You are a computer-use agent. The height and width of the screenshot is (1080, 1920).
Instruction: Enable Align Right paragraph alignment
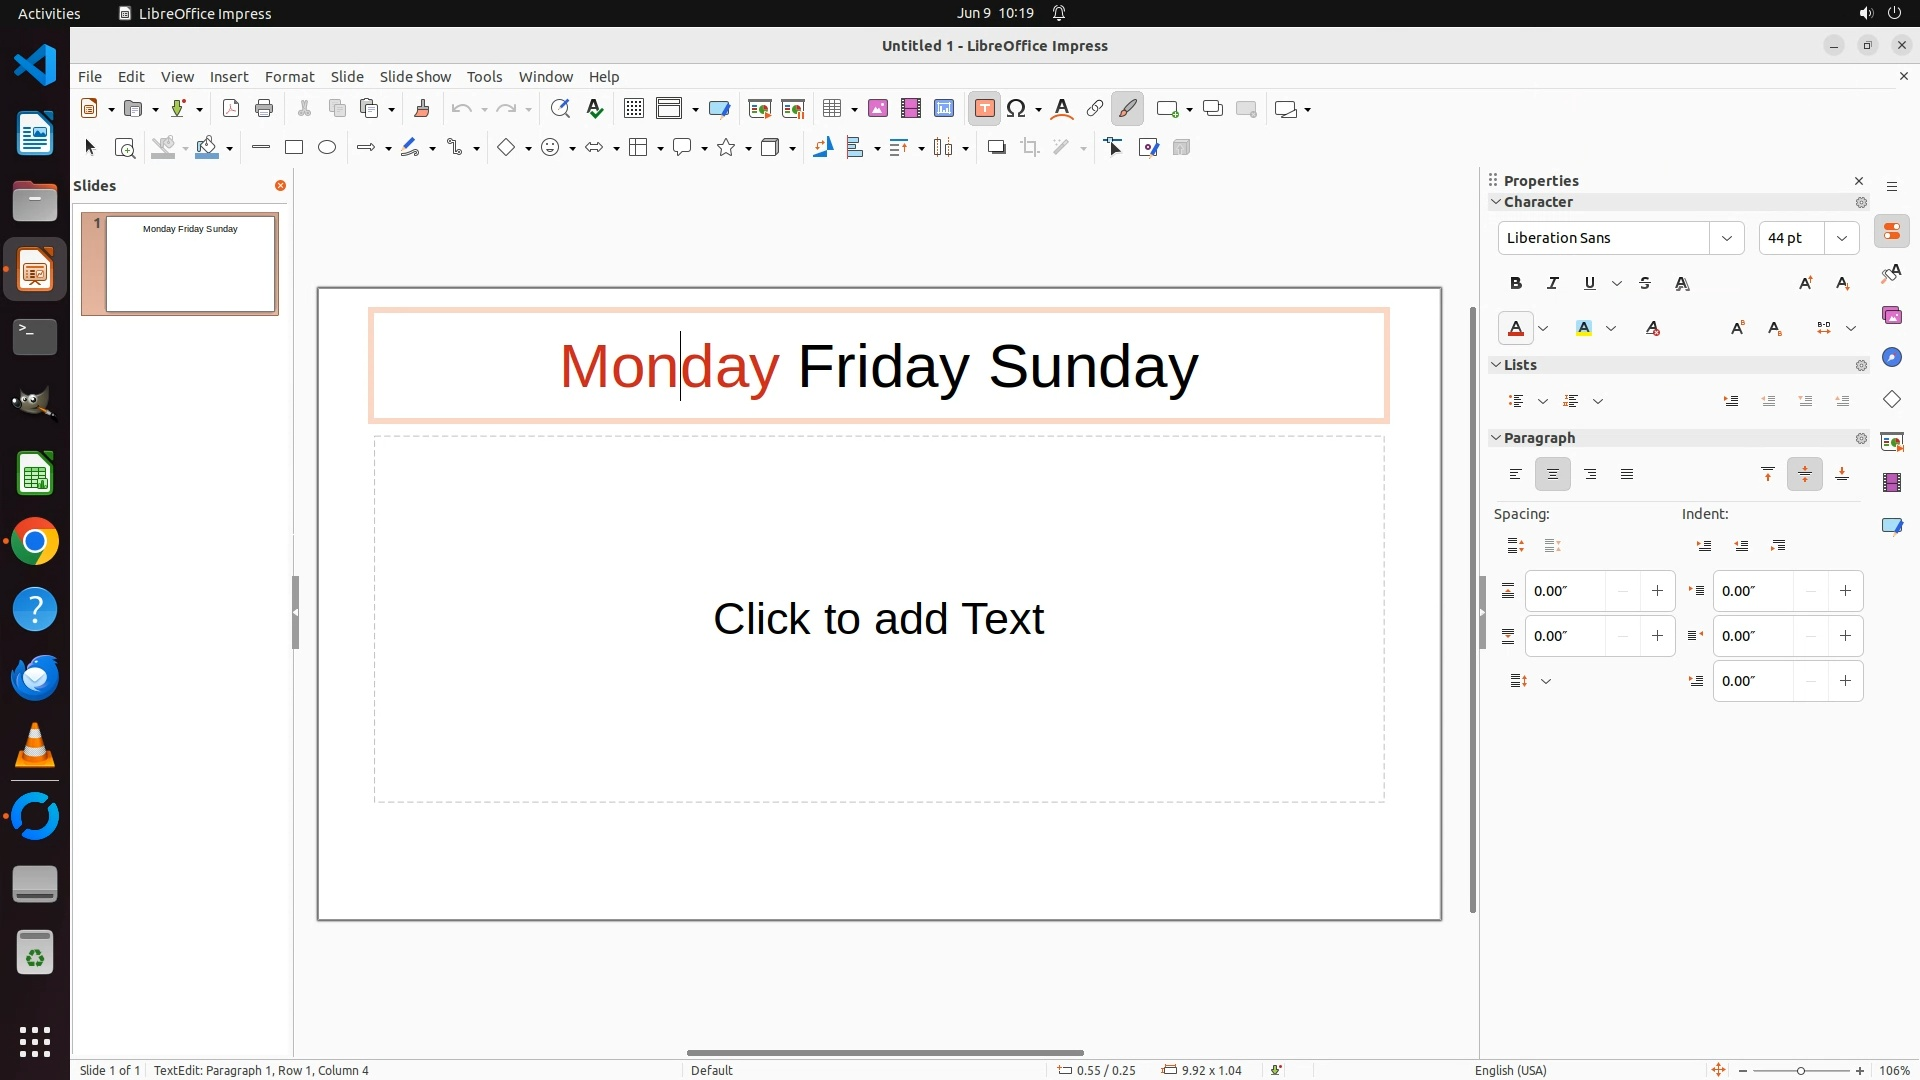1590,475
